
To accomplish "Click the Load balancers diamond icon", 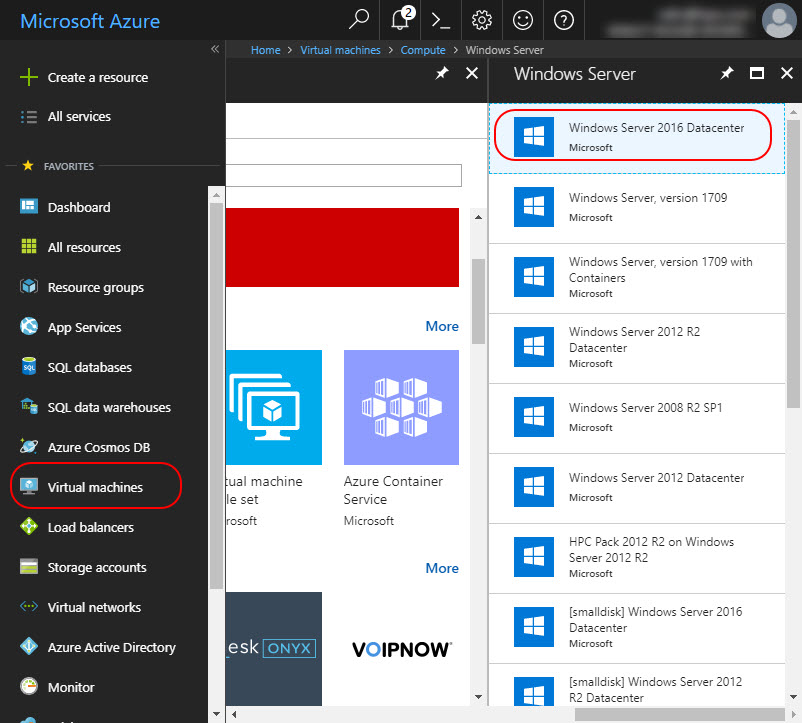I will pyautogui.click(x=29, y=526).
